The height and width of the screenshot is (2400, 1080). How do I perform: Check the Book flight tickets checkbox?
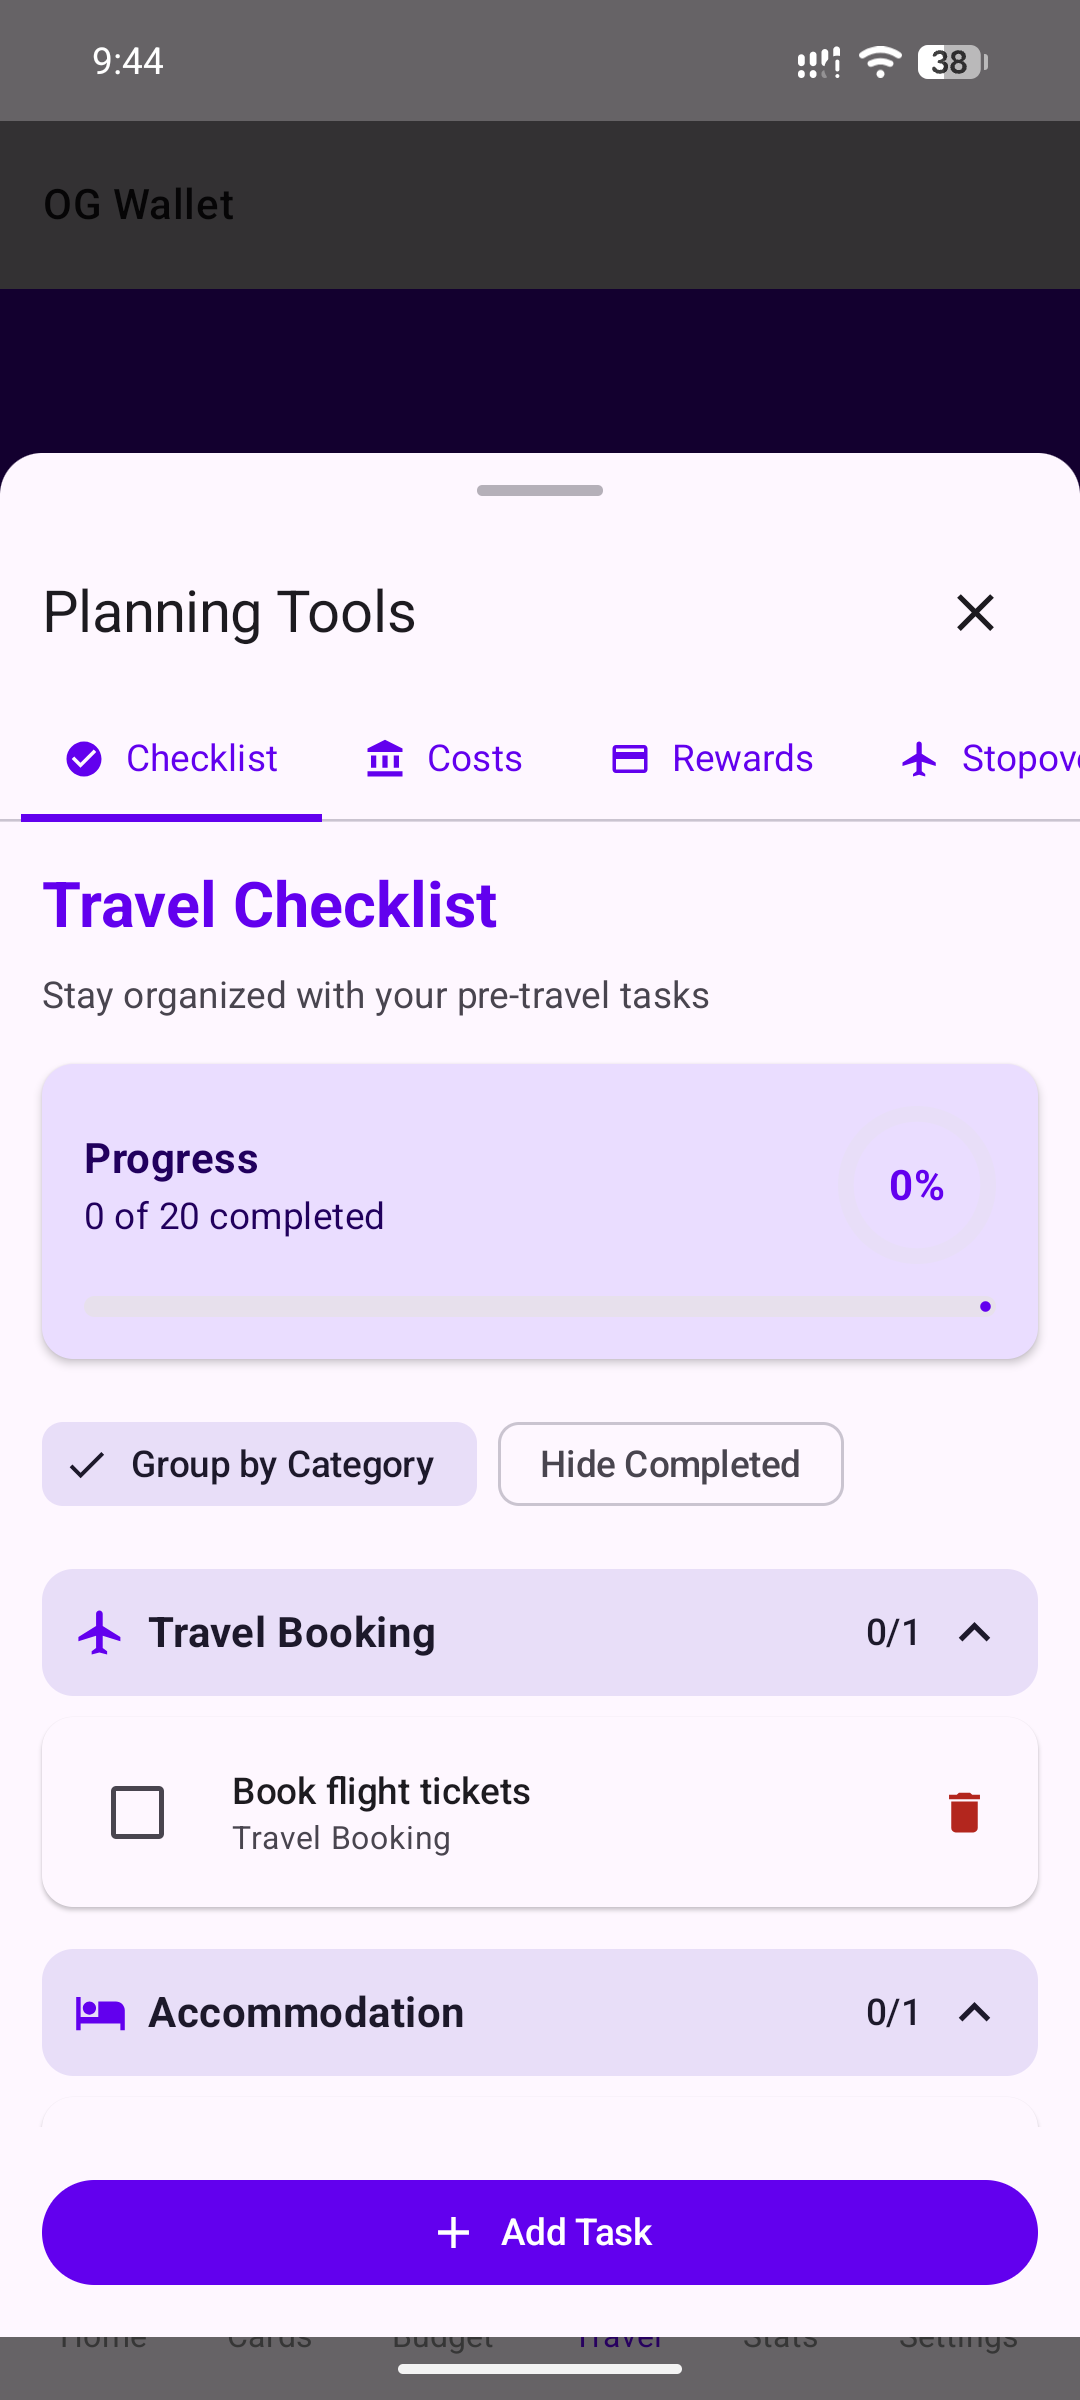tap(138, 1812)
